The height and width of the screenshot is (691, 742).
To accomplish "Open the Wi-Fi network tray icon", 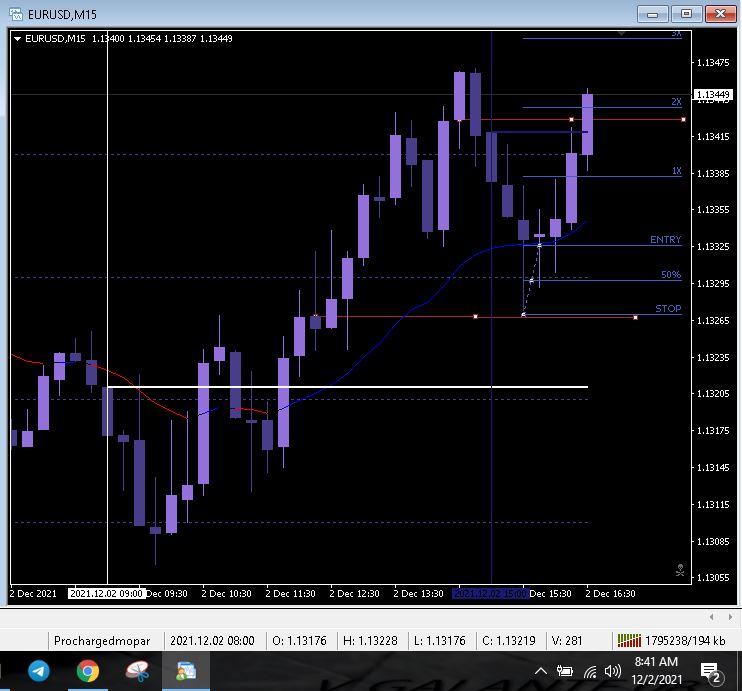I will pos(590,671).
